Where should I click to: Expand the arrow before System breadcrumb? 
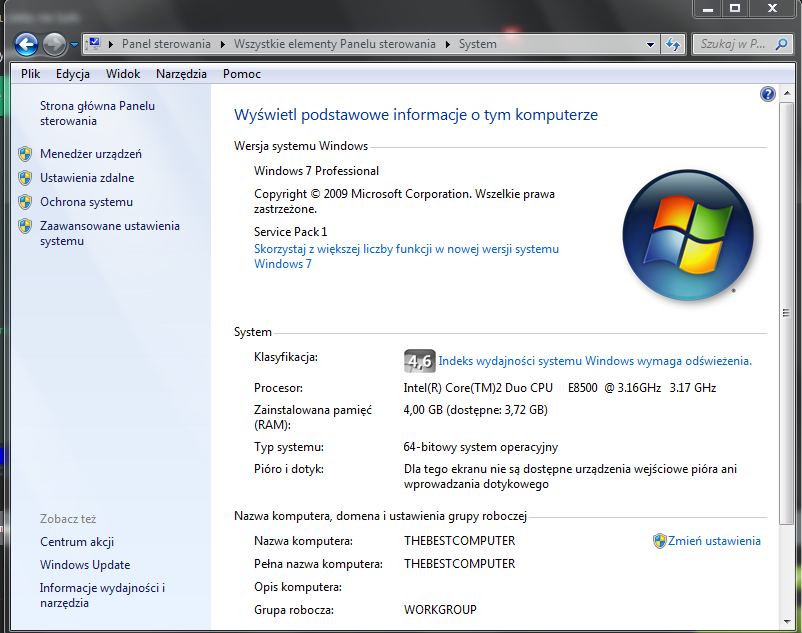448,44
